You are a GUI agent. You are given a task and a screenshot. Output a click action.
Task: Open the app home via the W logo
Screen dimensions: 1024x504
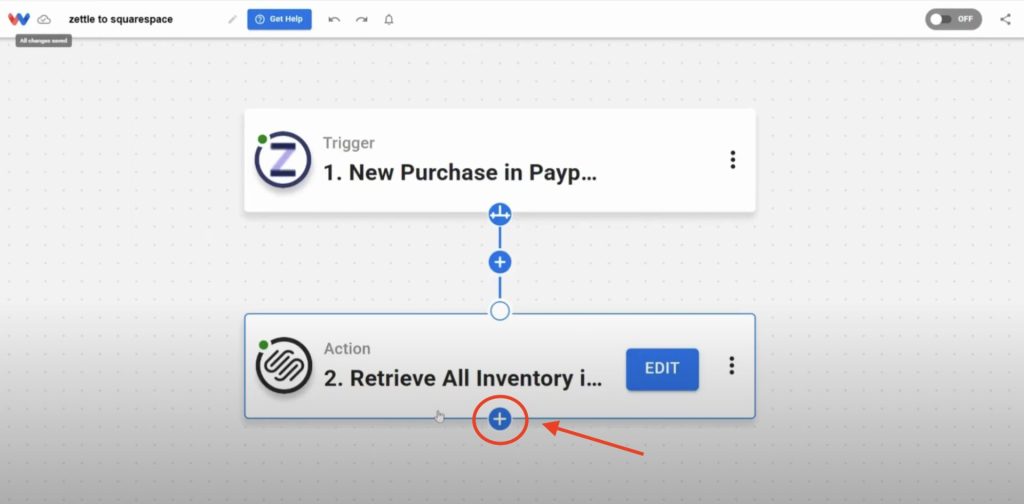pyautogui.click(x=19, y=19)
